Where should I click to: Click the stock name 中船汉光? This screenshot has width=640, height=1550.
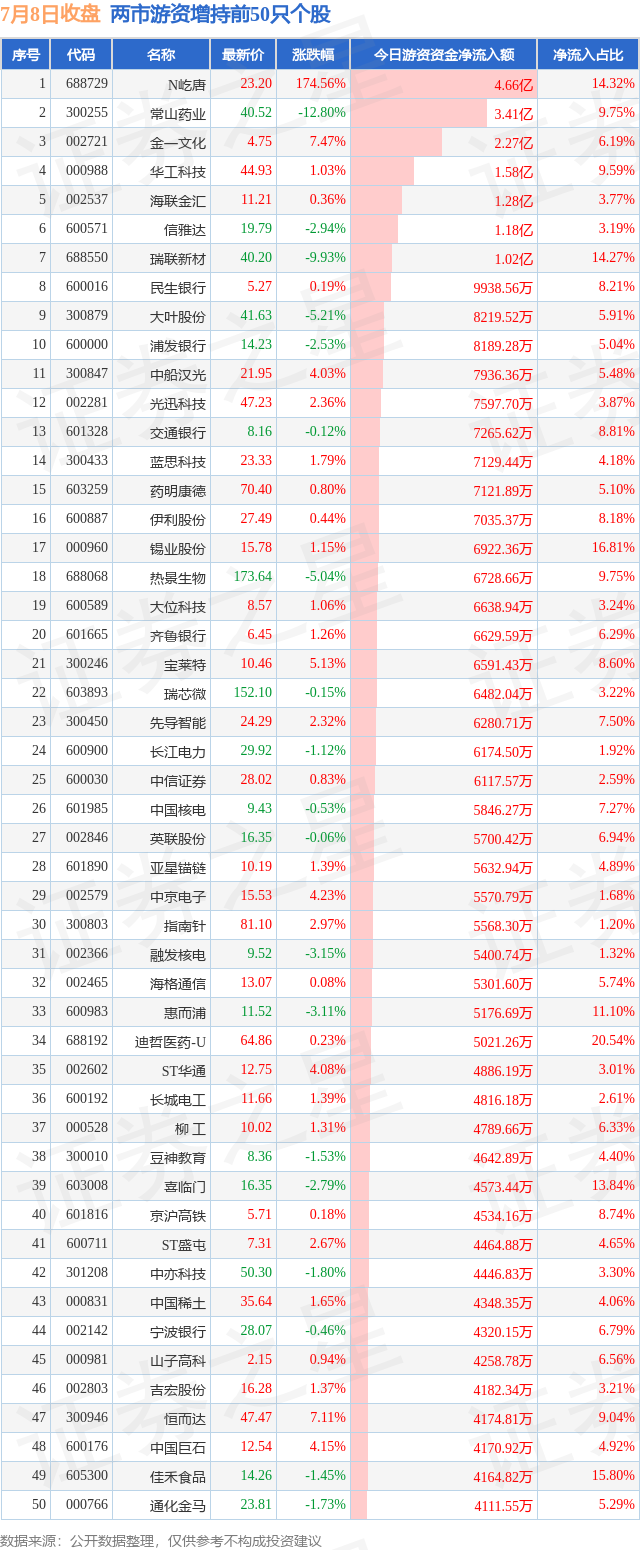178,374
